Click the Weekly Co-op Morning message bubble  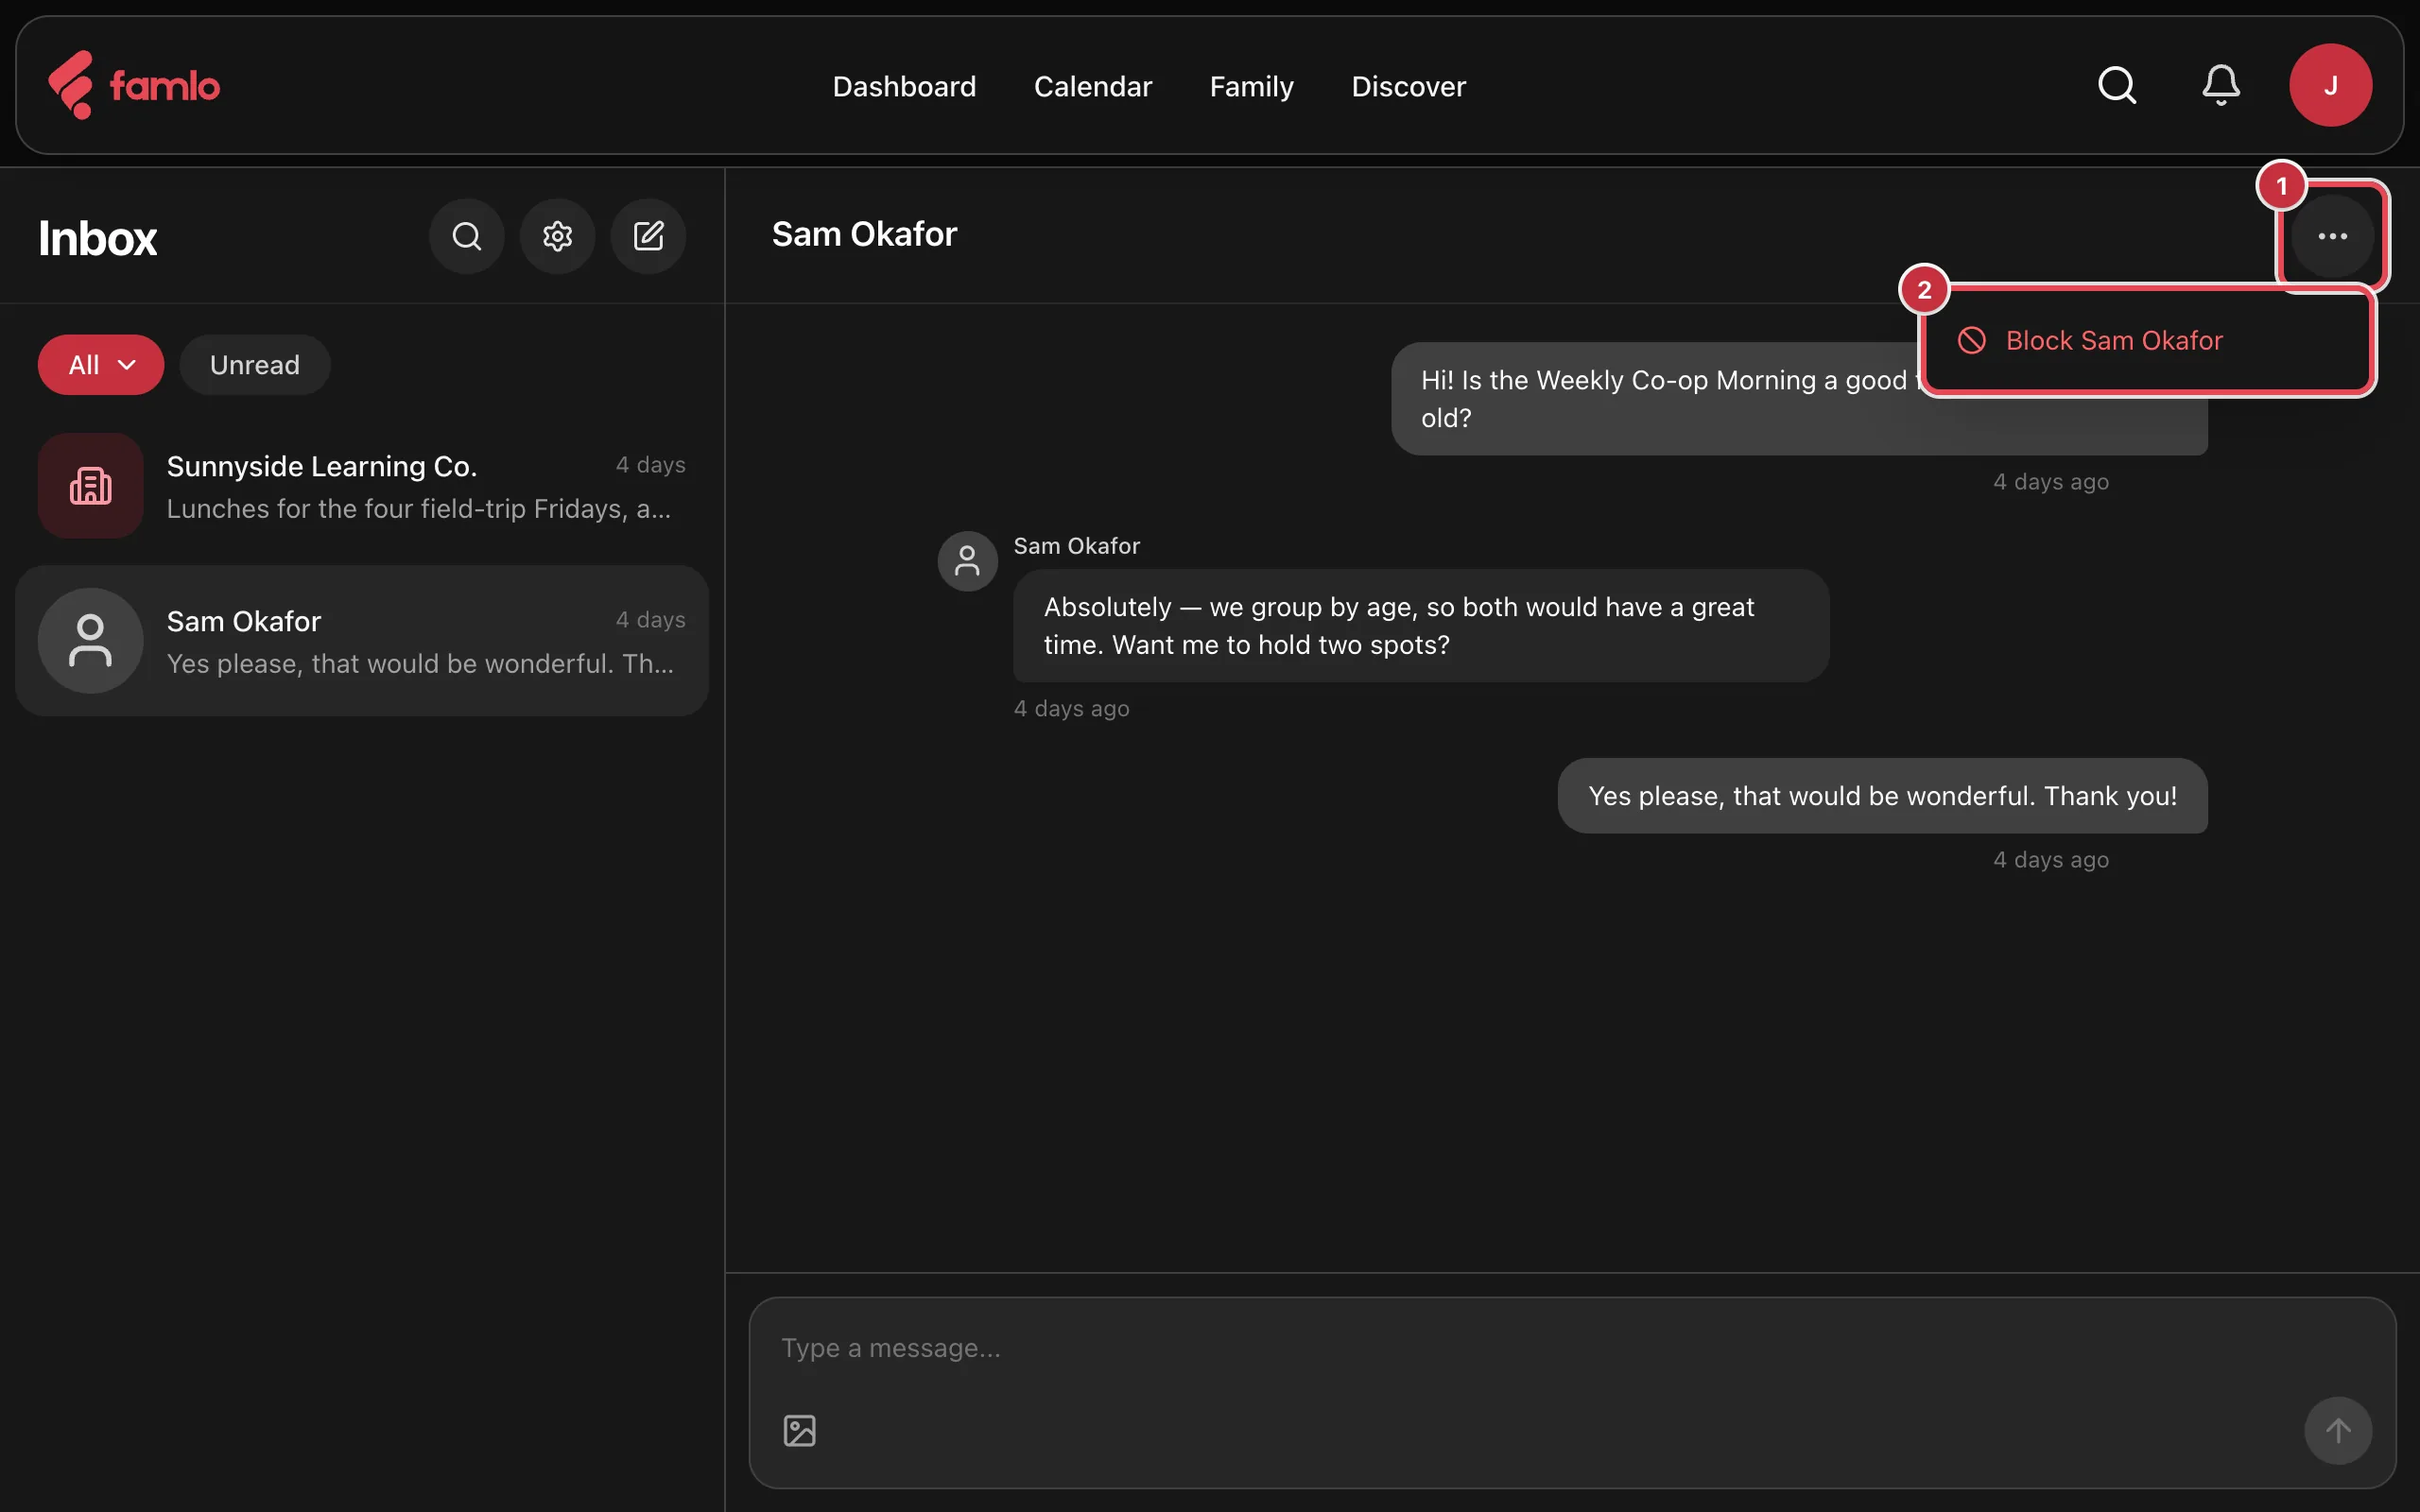pyautogui.click(x=1799, y=399)
